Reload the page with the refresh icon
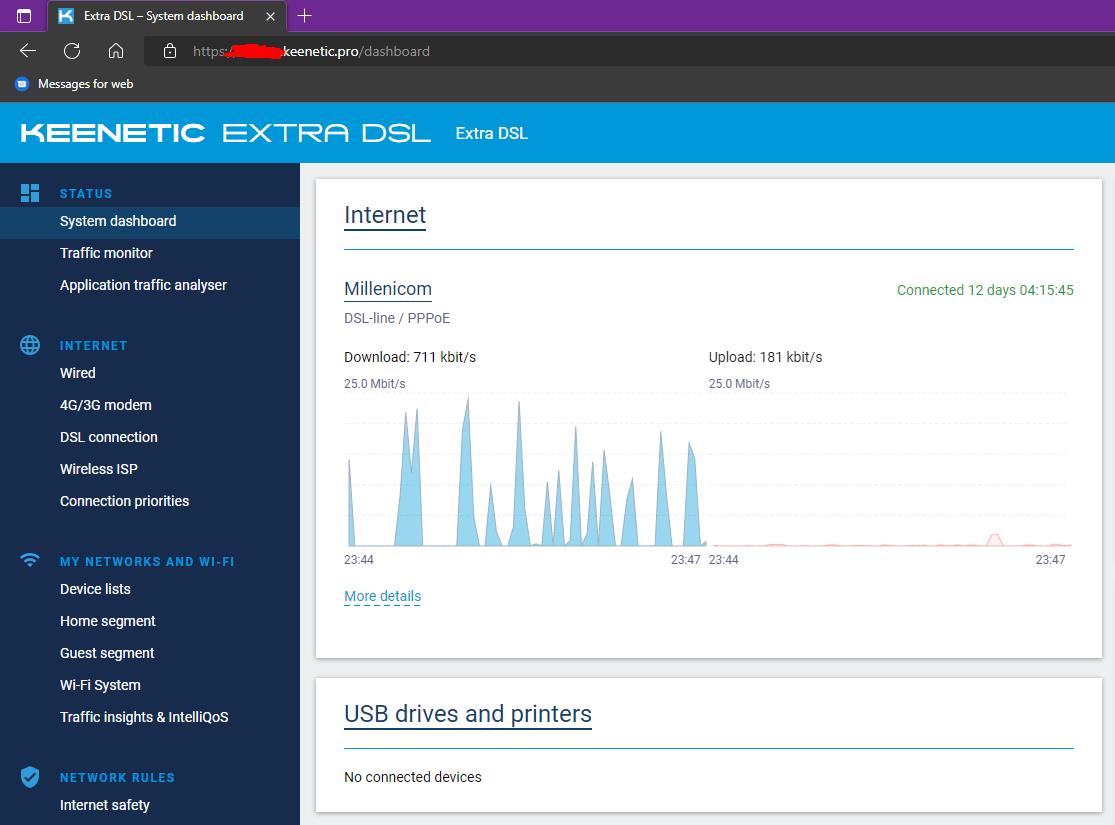Image resolution: width=1115 pixels, height=825 pixels. pyautogui.click(x=72, y=51)
